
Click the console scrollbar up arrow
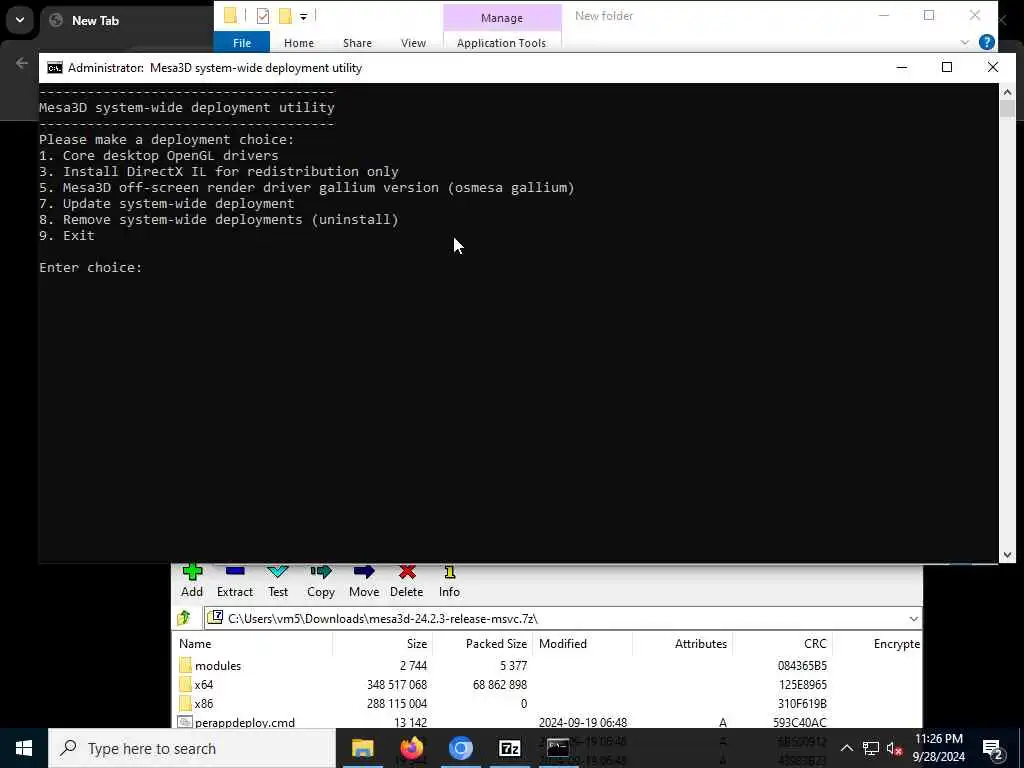tap(1007, 92)
